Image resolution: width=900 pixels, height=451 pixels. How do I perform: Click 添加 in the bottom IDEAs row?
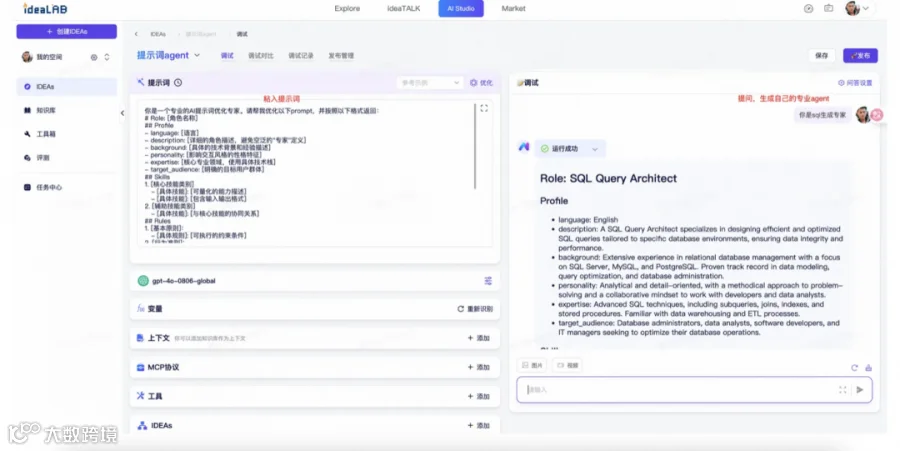(479, 426)
